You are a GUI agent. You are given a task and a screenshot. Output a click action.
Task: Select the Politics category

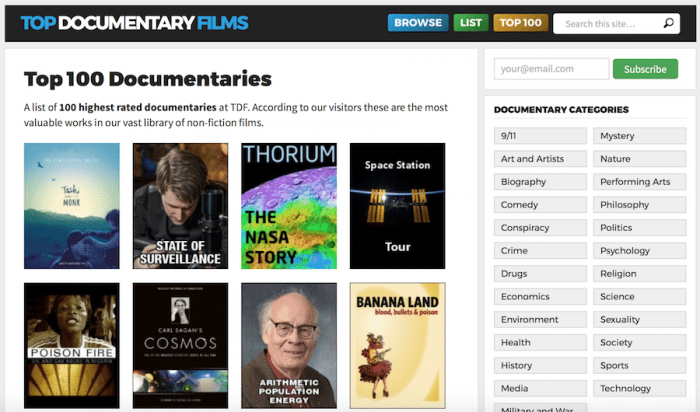tap(639, 228)
